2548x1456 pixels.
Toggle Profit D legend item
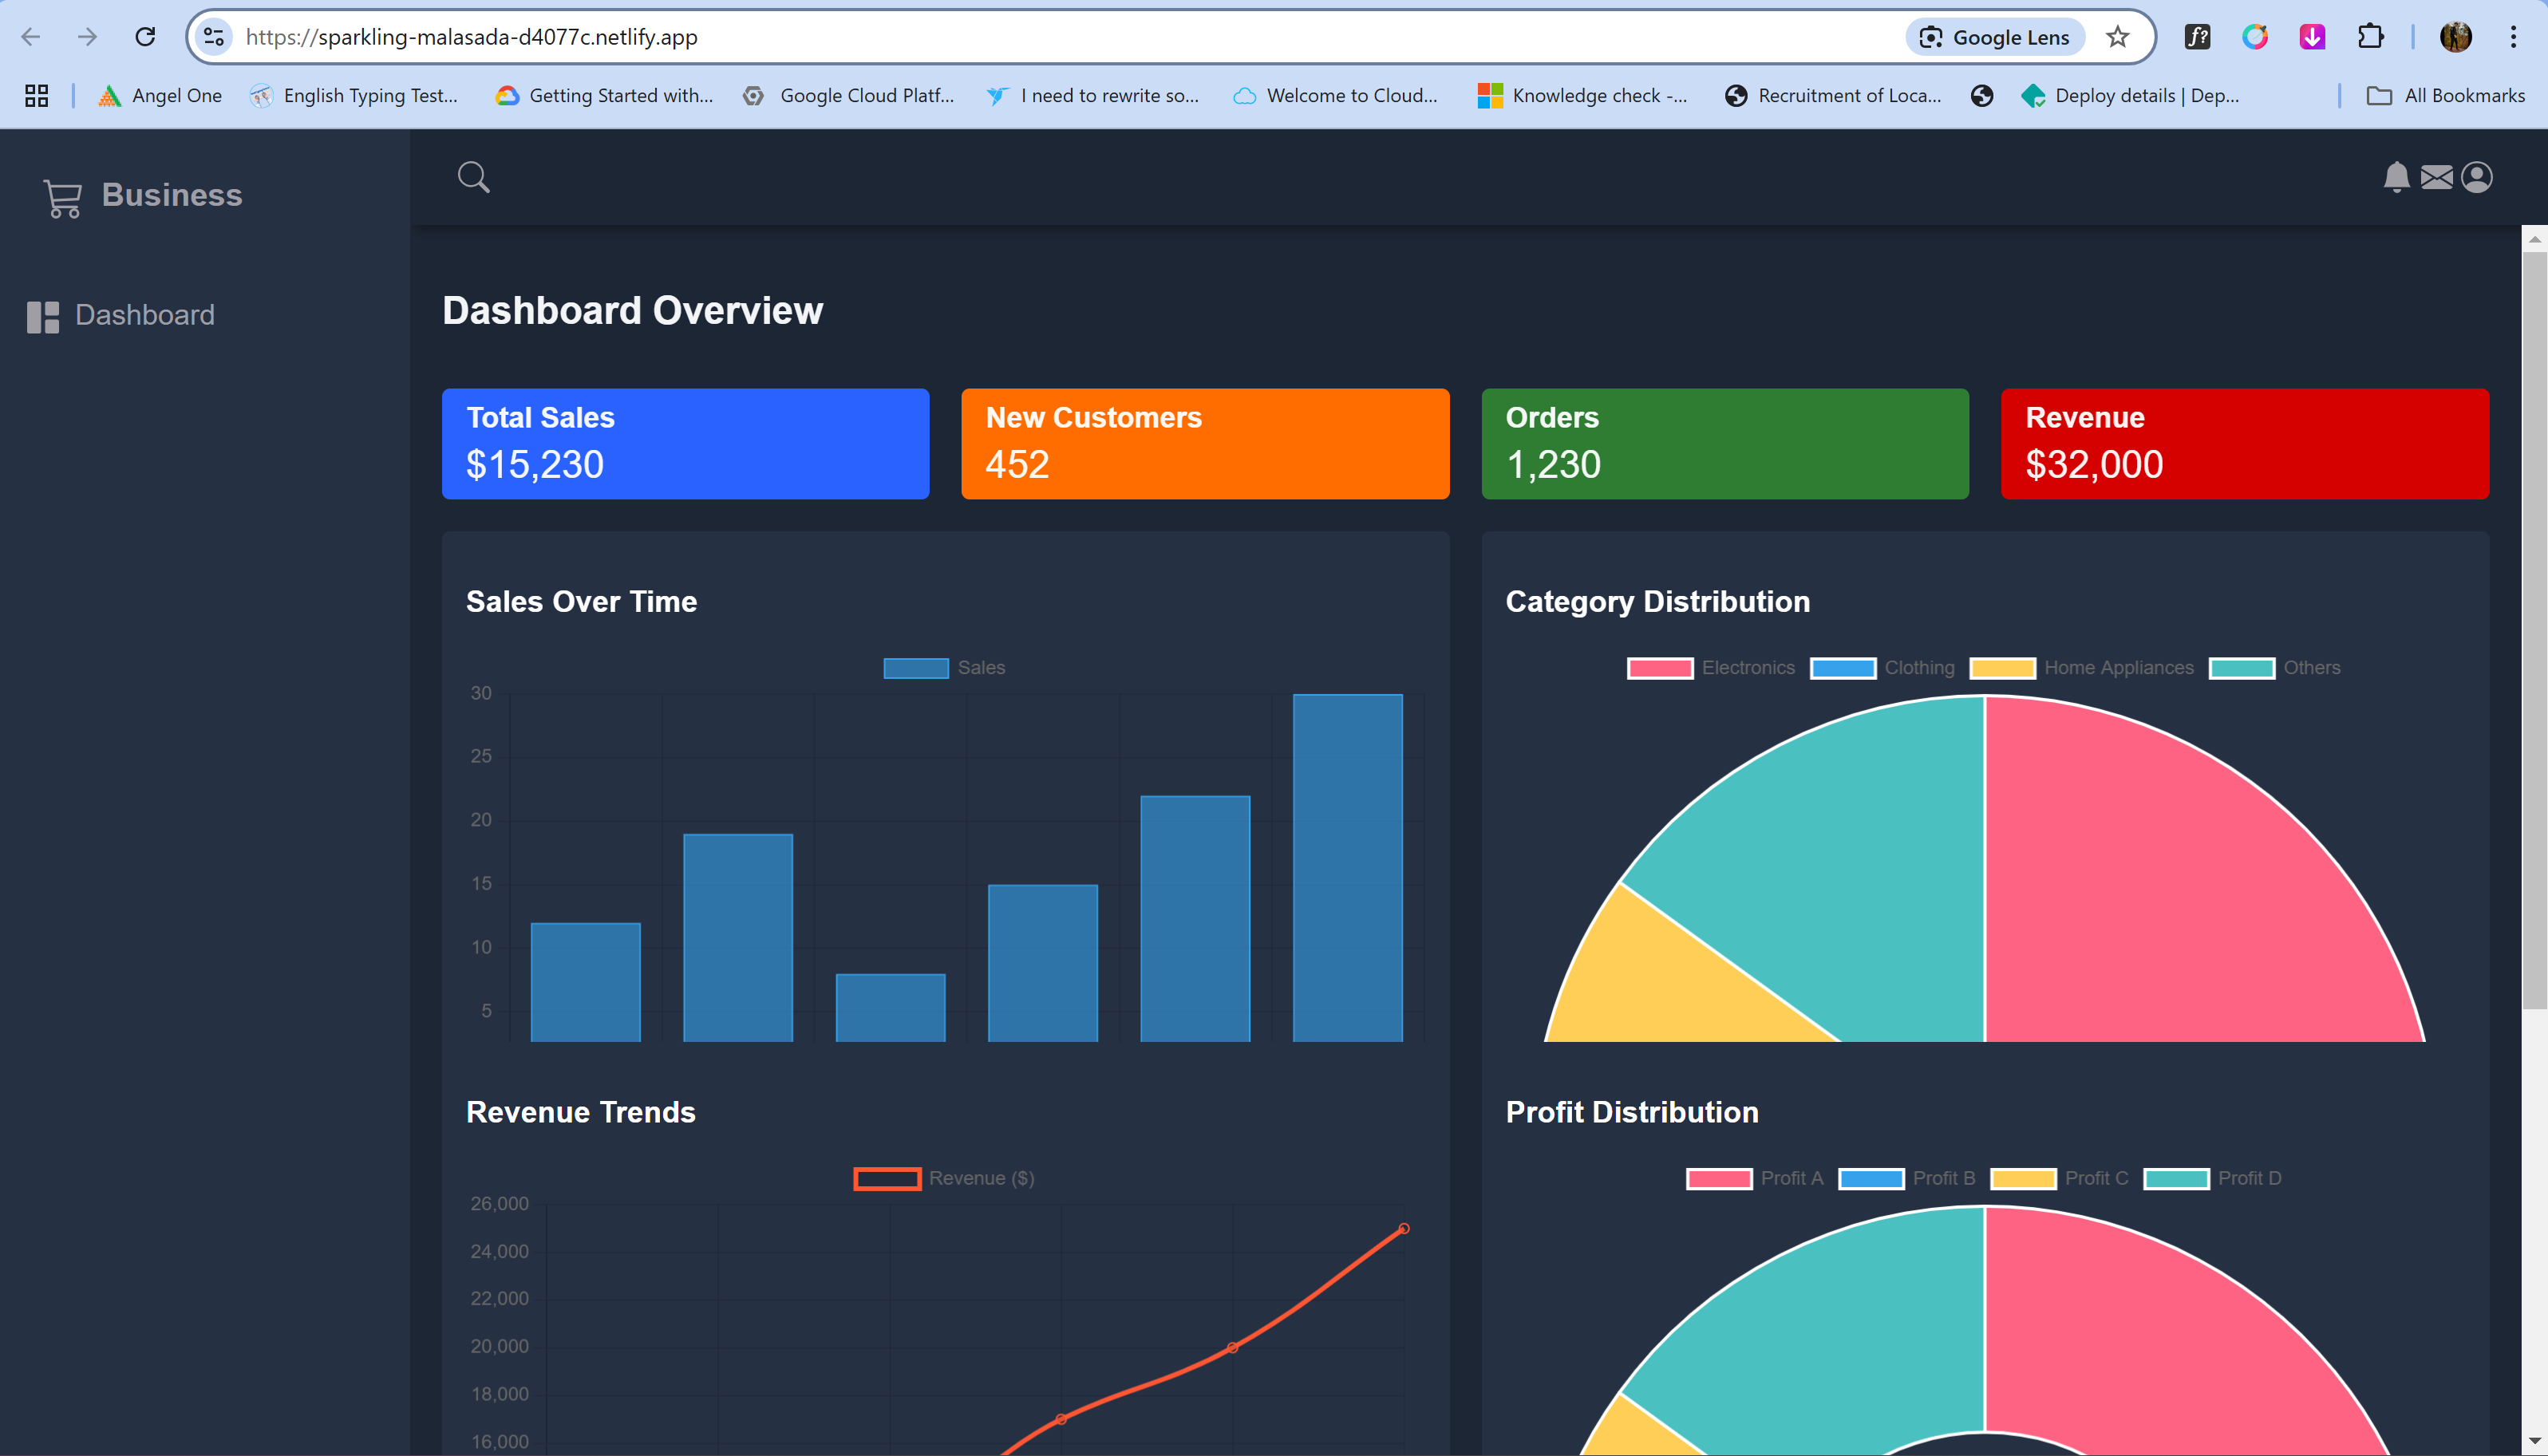click(x=2212, y=1178)
